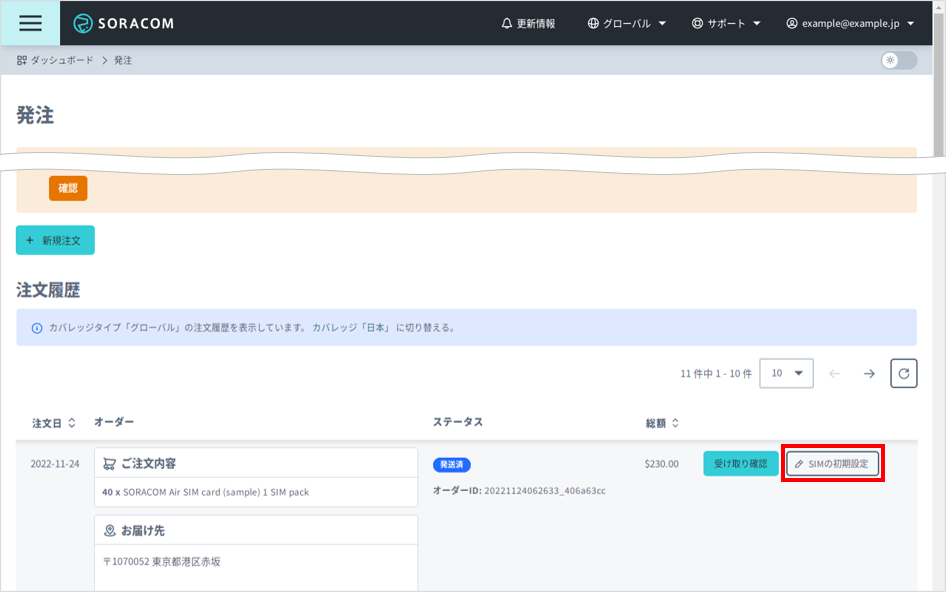Image resolution: width=946 pixels, height=592 pixels.
Task: Click the 発注 breadcrumb item
Action: 123,60
